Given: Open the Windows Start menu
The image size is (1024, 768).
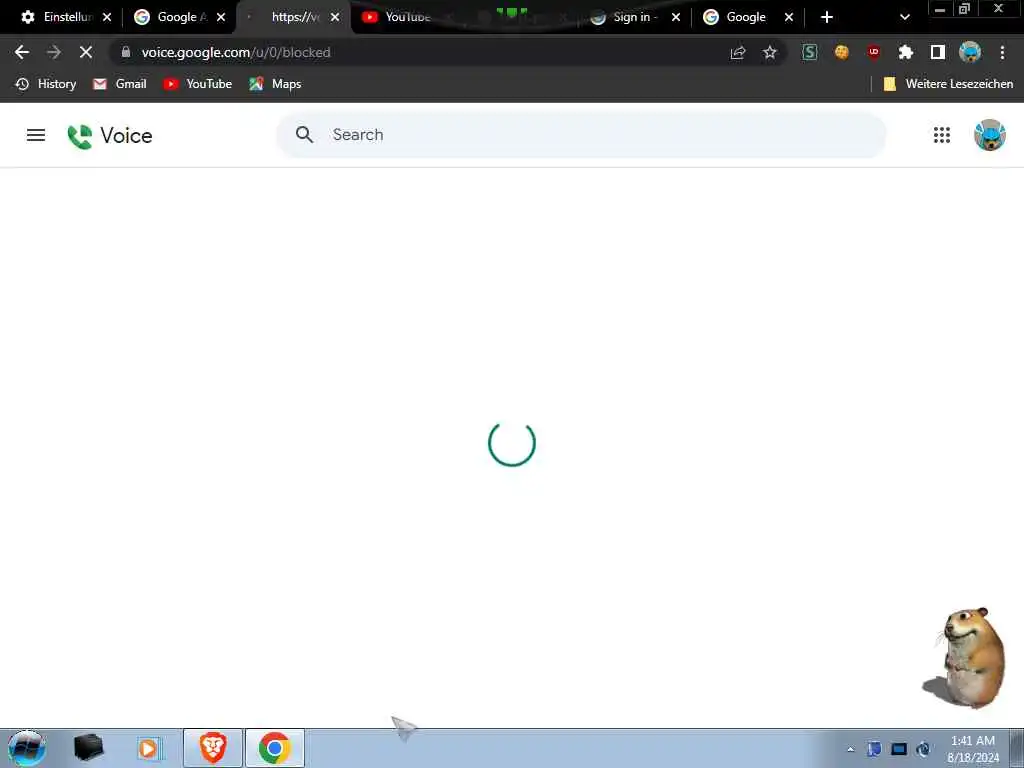Looking at the screenshot, I should (x=26, y=748).
